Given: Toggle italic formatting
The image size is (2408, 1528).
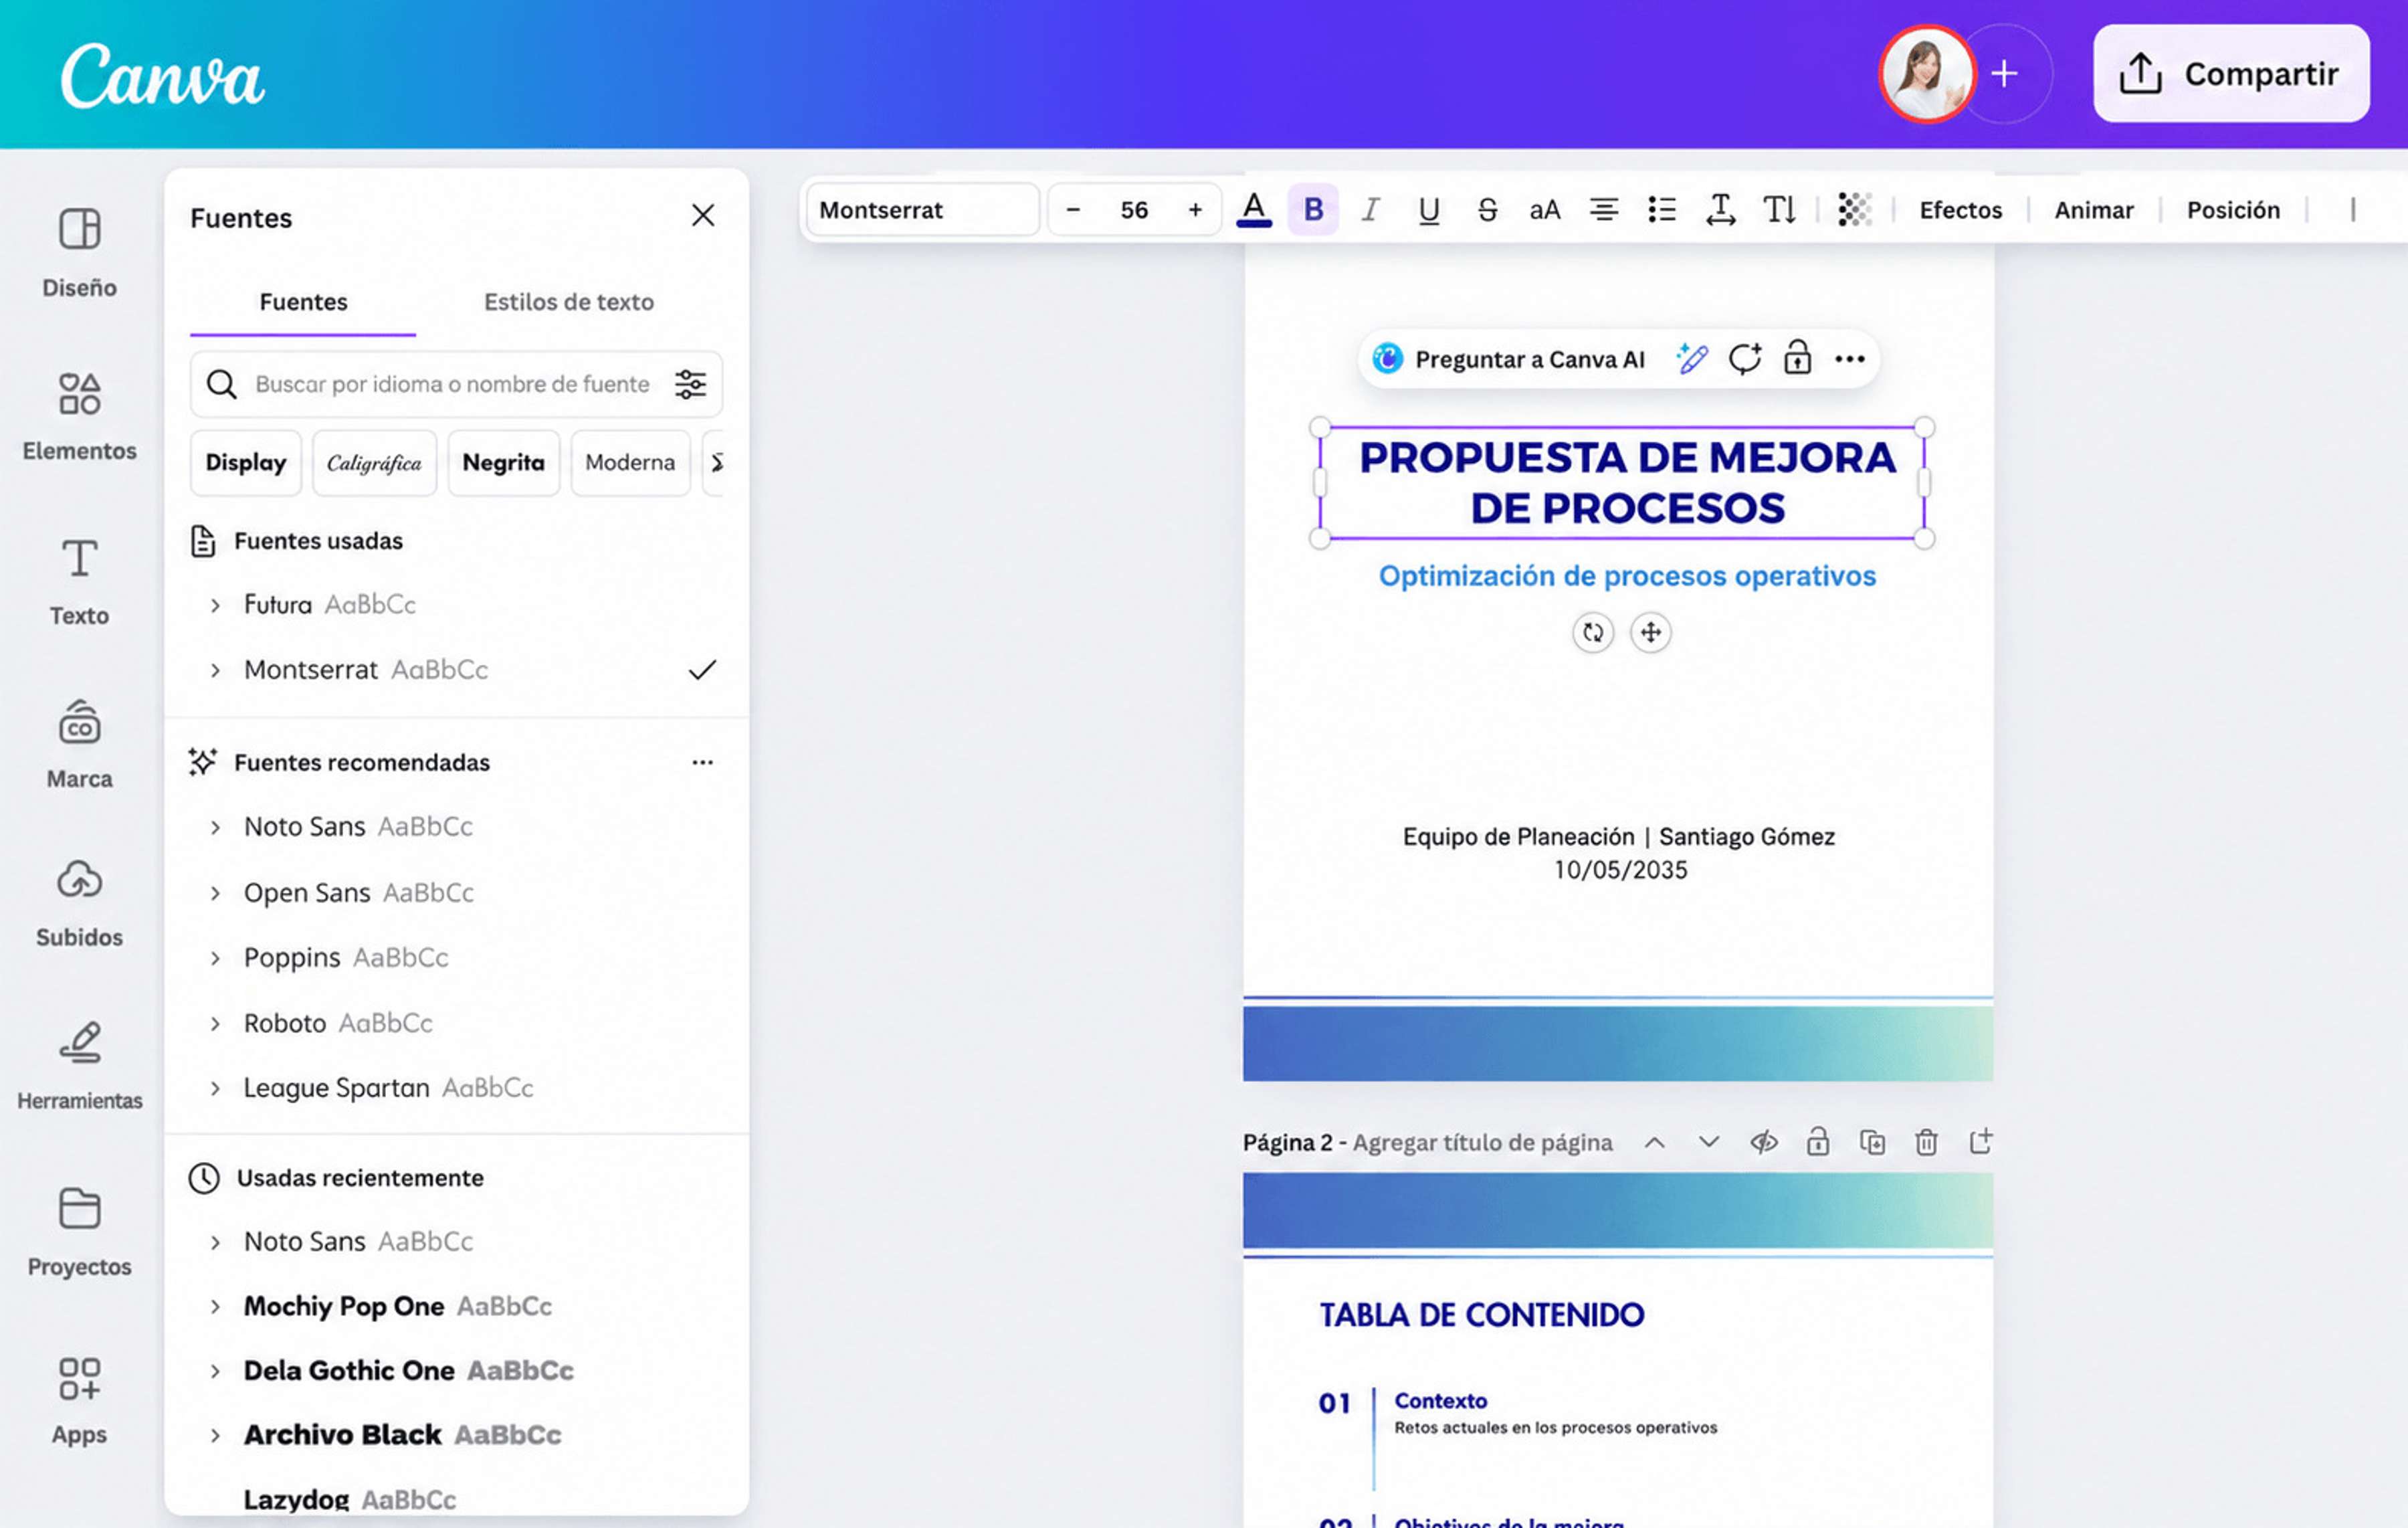Looking at the screenshot, I should 1371,210.
